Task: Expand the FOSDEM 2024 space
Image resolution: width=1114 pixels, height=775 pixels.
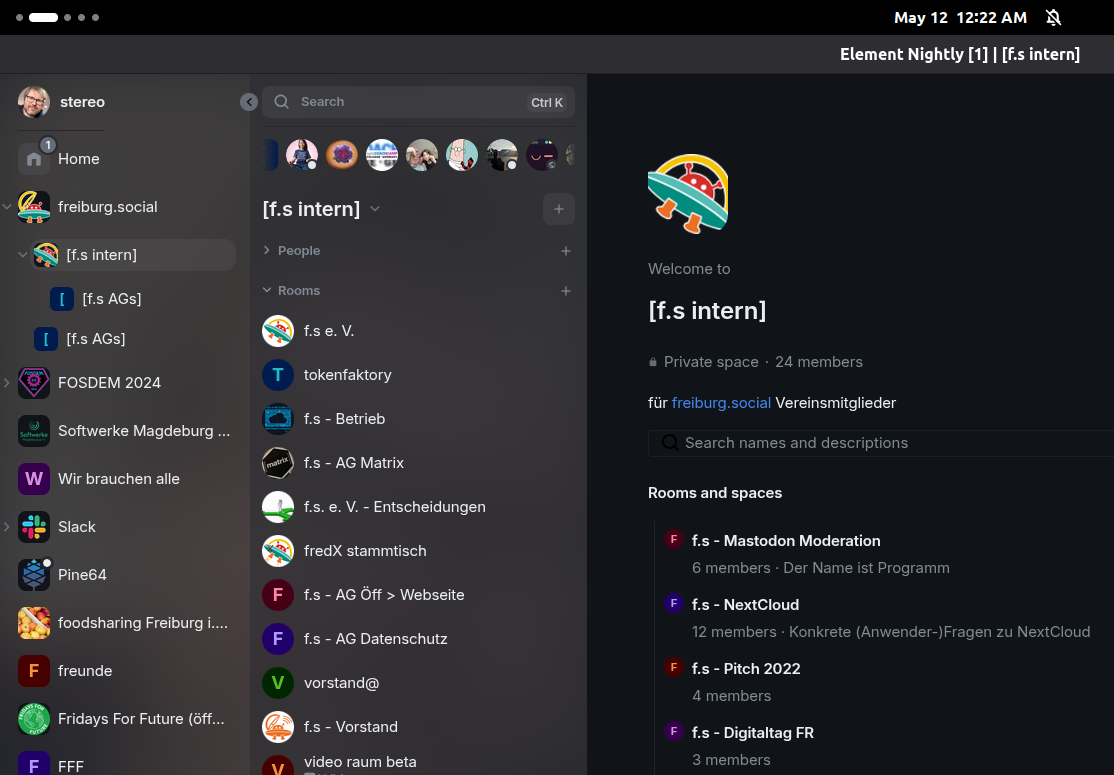Action: pyautogui.click(x=7, y=383)
